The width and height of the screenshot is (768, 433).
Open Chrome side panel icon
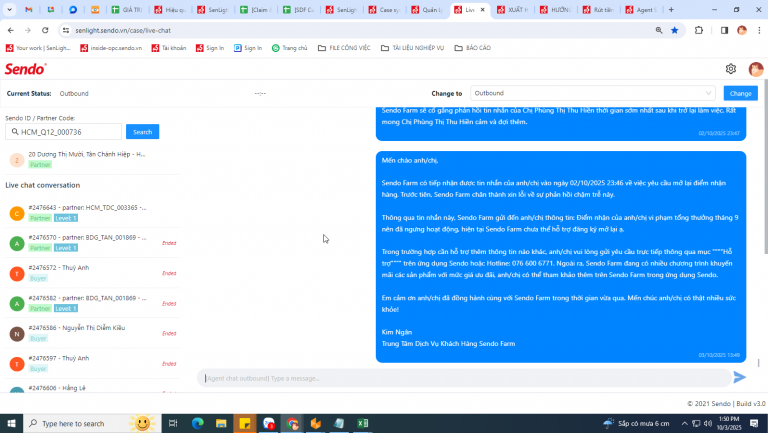[724, 30]
